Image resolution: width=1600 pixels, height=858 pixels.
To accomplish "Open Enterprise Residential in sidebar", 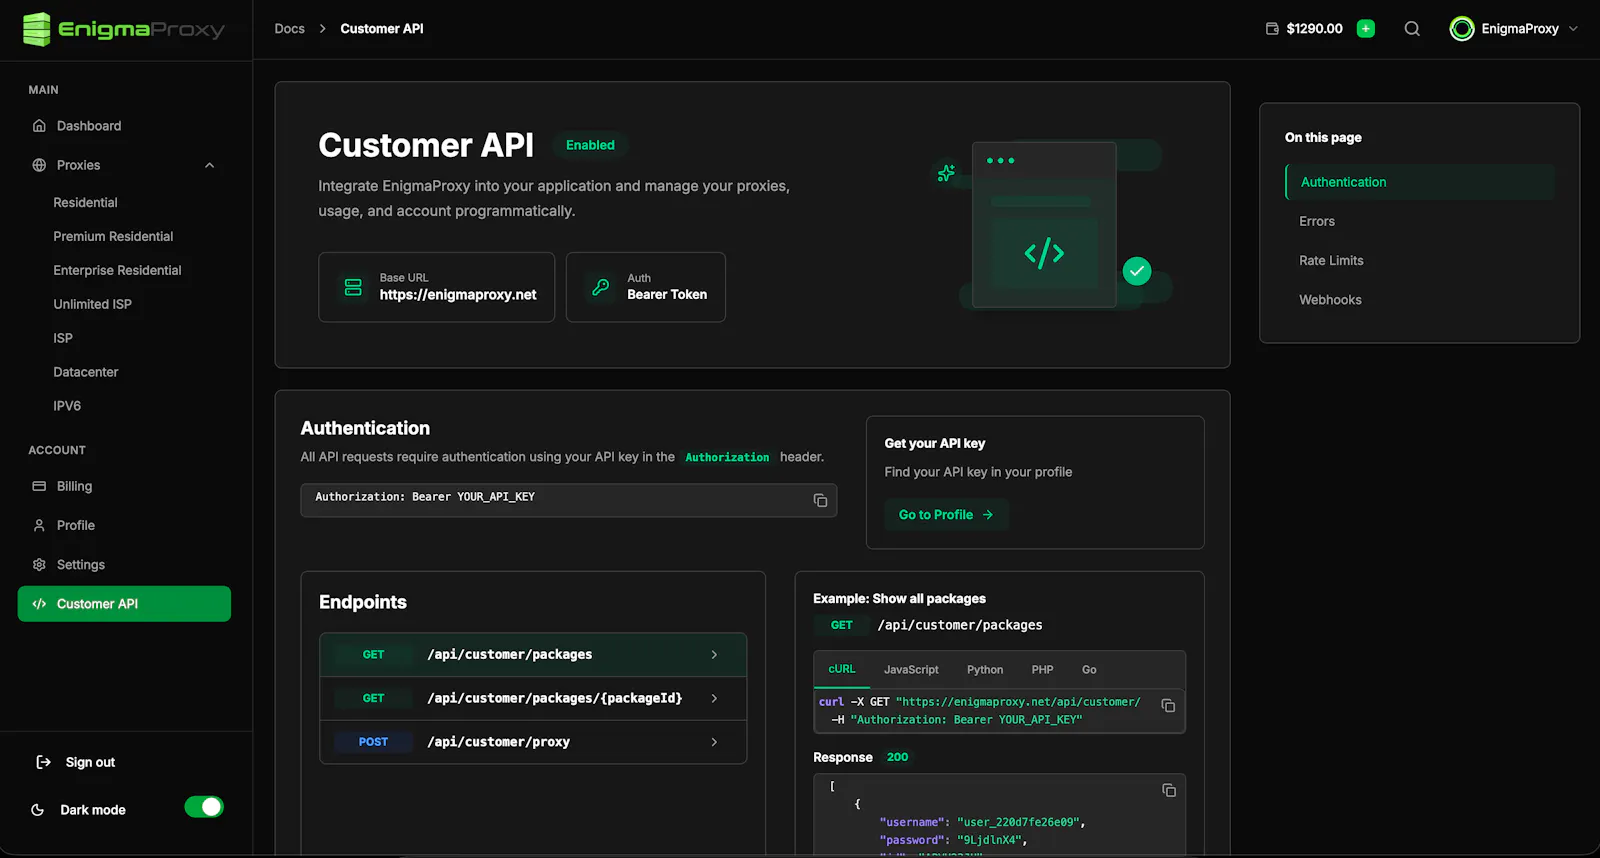I will 117,271.
